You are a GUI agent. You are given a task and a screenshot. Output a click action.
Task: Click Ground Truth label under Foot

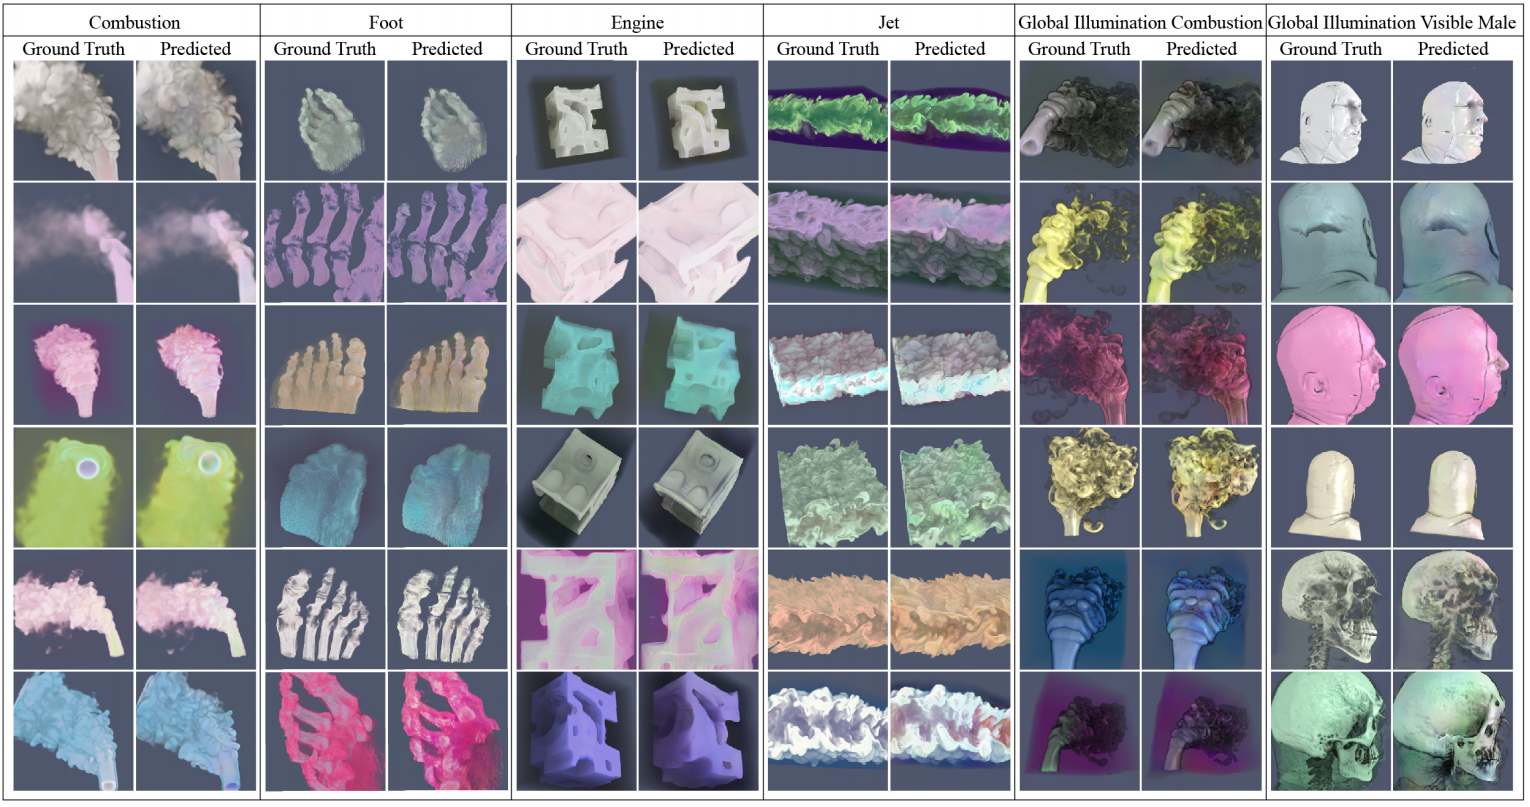click(325, 48)
